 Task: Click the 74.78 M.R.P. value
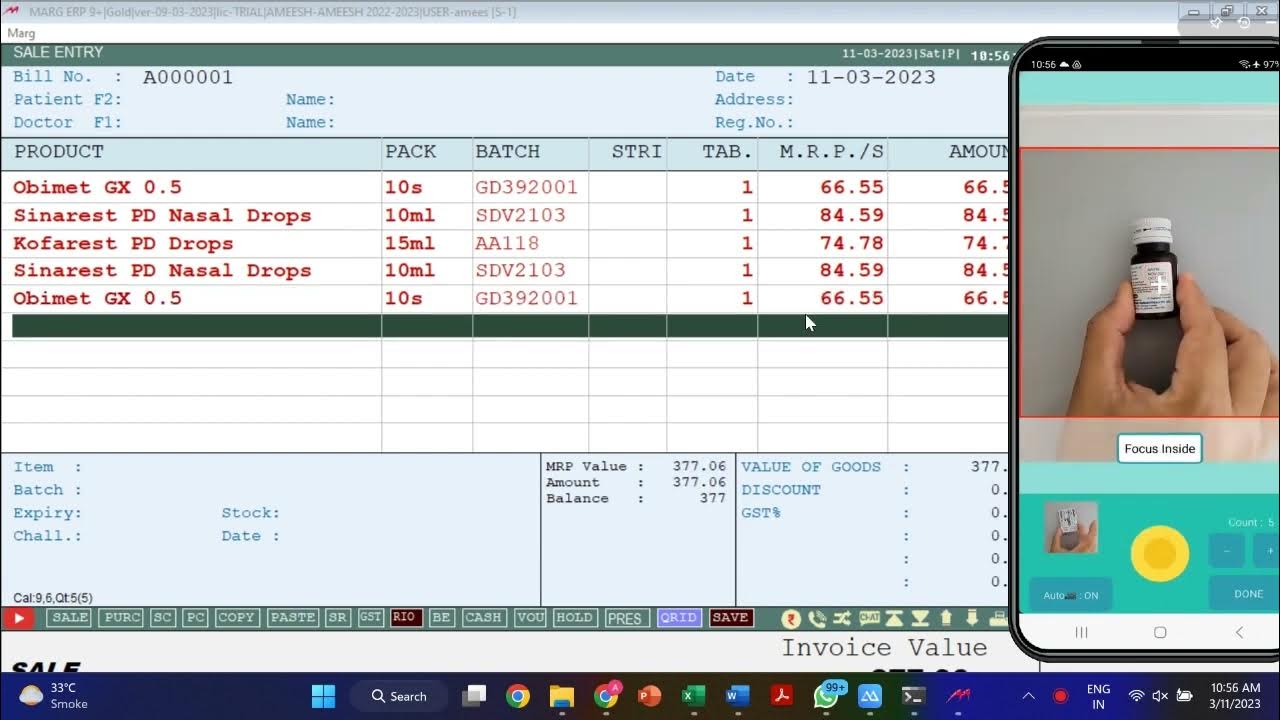coord(852,243)
